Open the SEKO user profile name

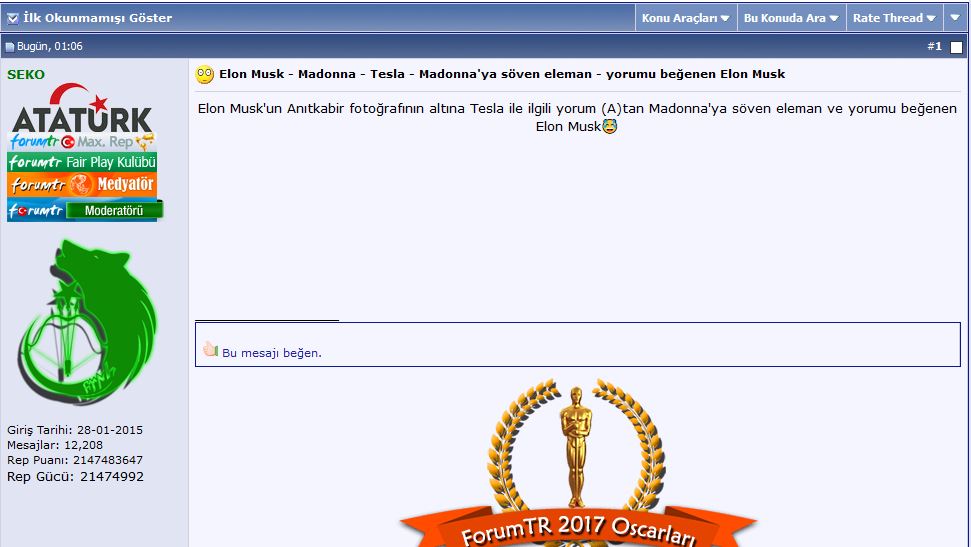pos(26,74)
